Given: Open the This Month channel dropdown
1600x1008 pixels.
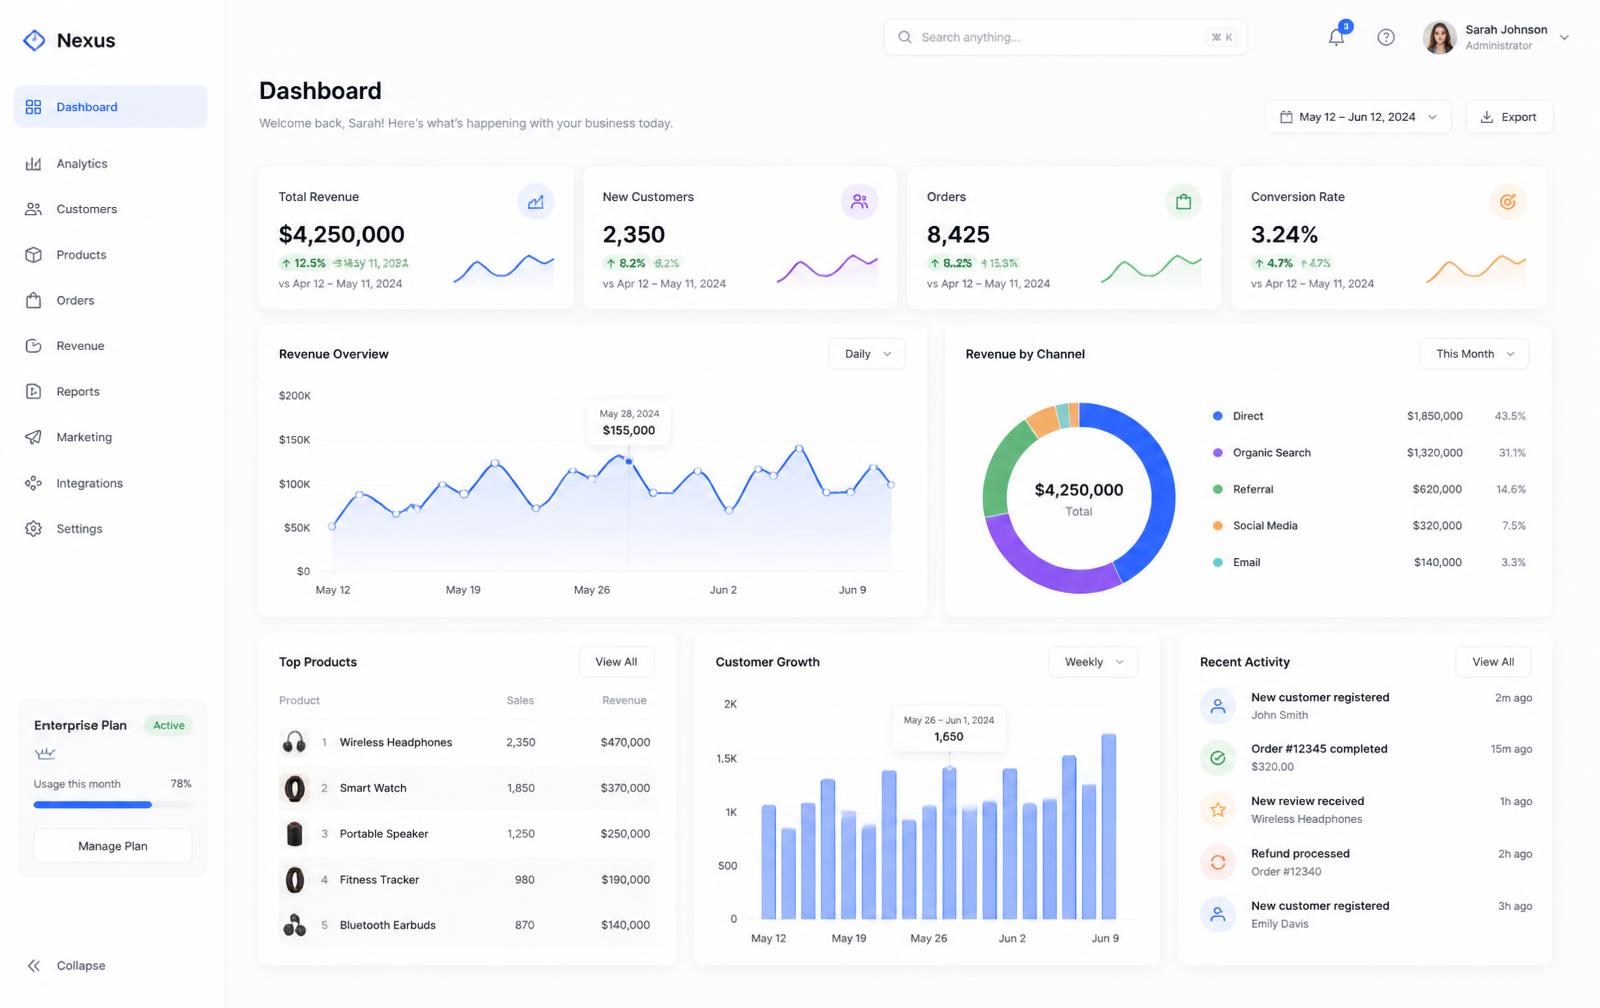Looking at the screenshot, I should (x=1474, y=354).
